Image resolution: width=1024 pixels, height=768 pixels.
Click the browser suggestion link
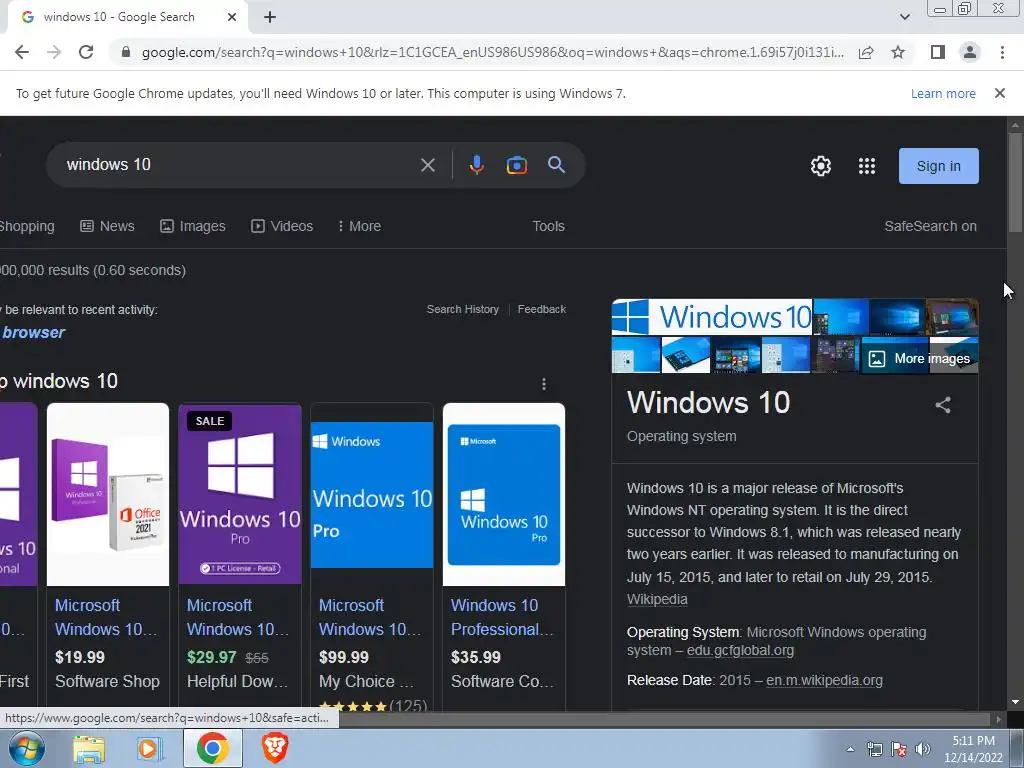tap(33, 332)
